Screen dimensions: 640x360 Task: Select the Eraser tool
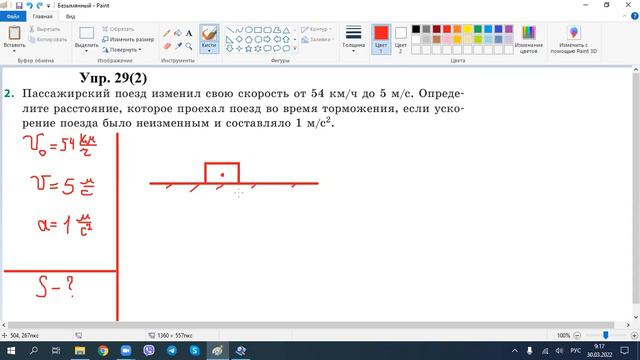[x=167, y=46]
